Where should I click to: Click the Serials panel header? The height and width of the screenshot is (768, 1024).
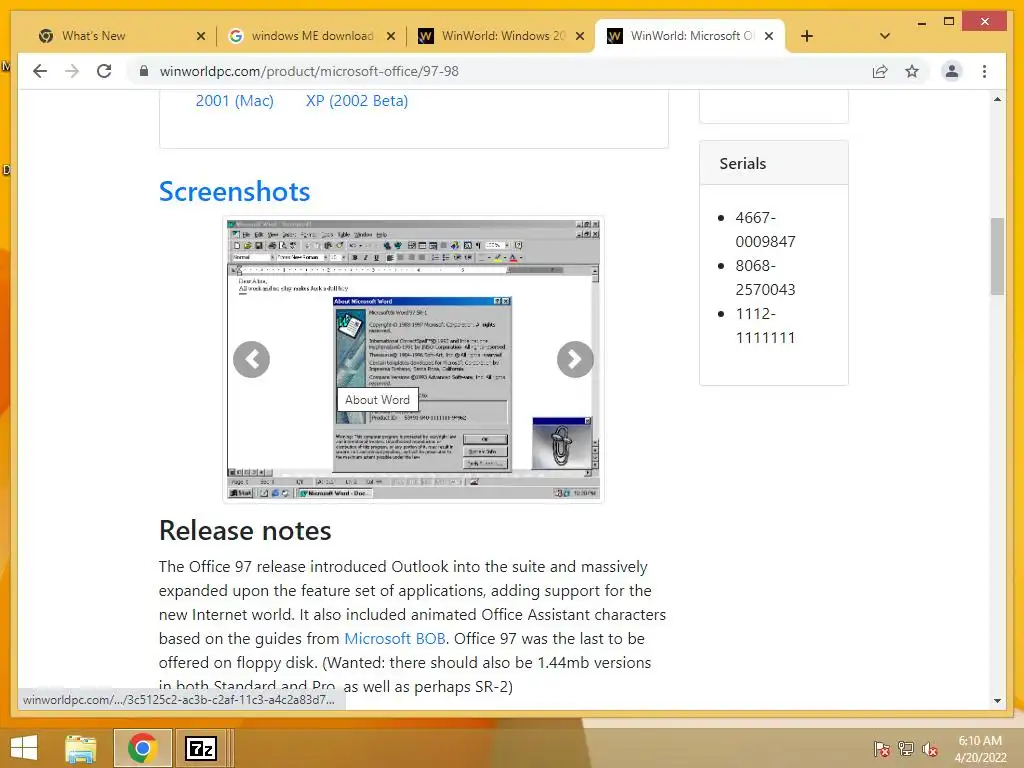click(x=773, y=163)
